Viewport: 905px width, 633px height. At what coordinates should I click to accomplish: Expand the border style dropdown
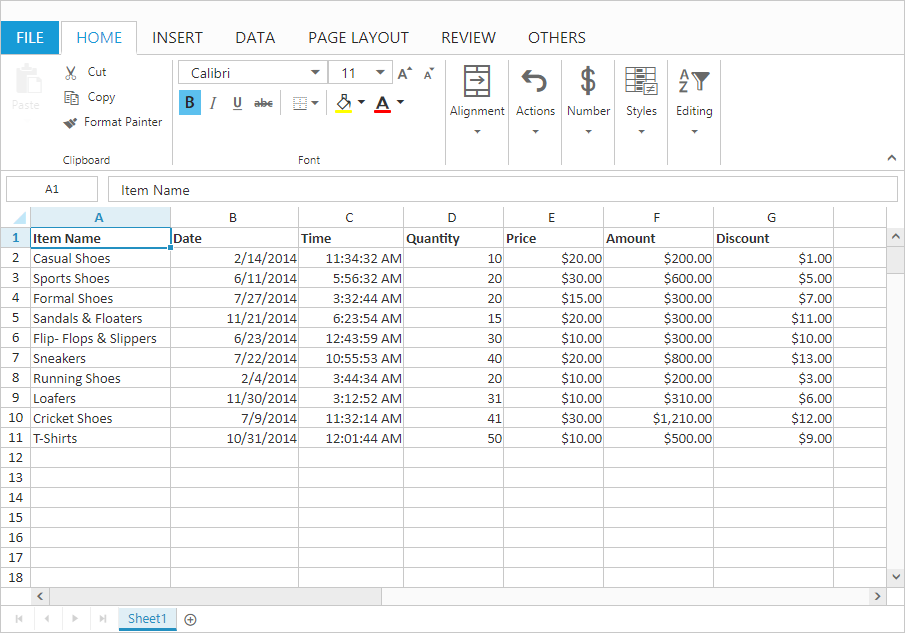pos(313,102)
